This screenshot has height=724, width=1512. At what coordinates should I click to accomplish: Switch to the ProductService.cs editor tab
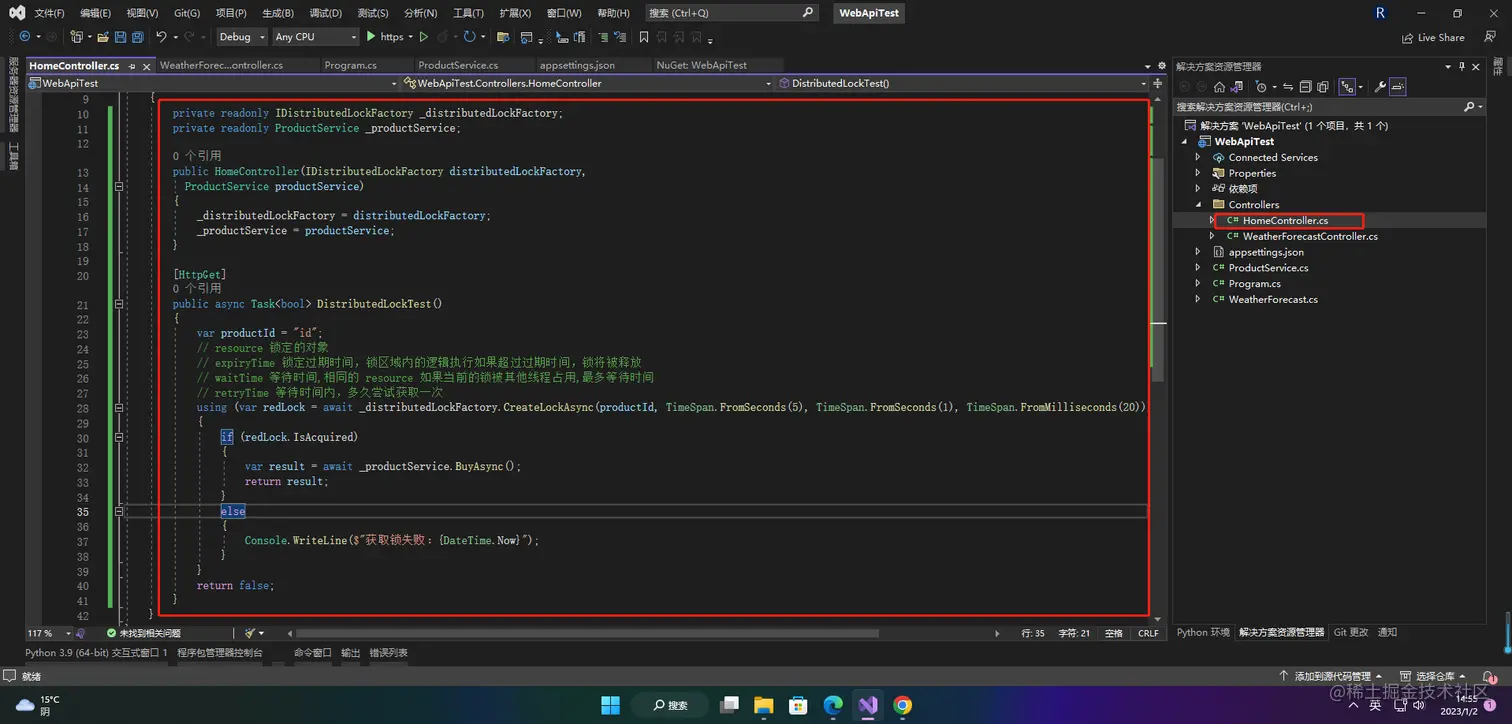coord(458,65)
